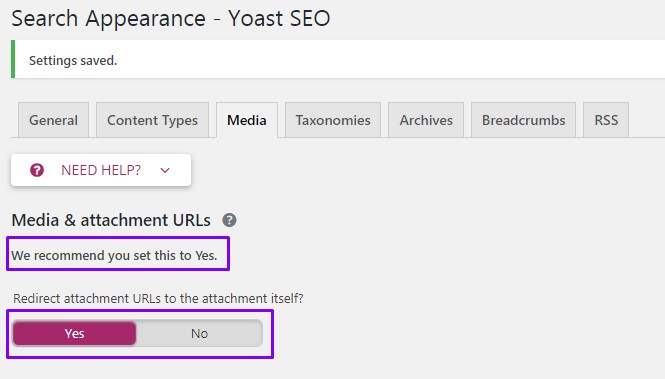This screenshot has height=379, width=665.
Task: Click the 'Redirect attachment URLs to the attachment itself?' label
Action: coord(158,298)
